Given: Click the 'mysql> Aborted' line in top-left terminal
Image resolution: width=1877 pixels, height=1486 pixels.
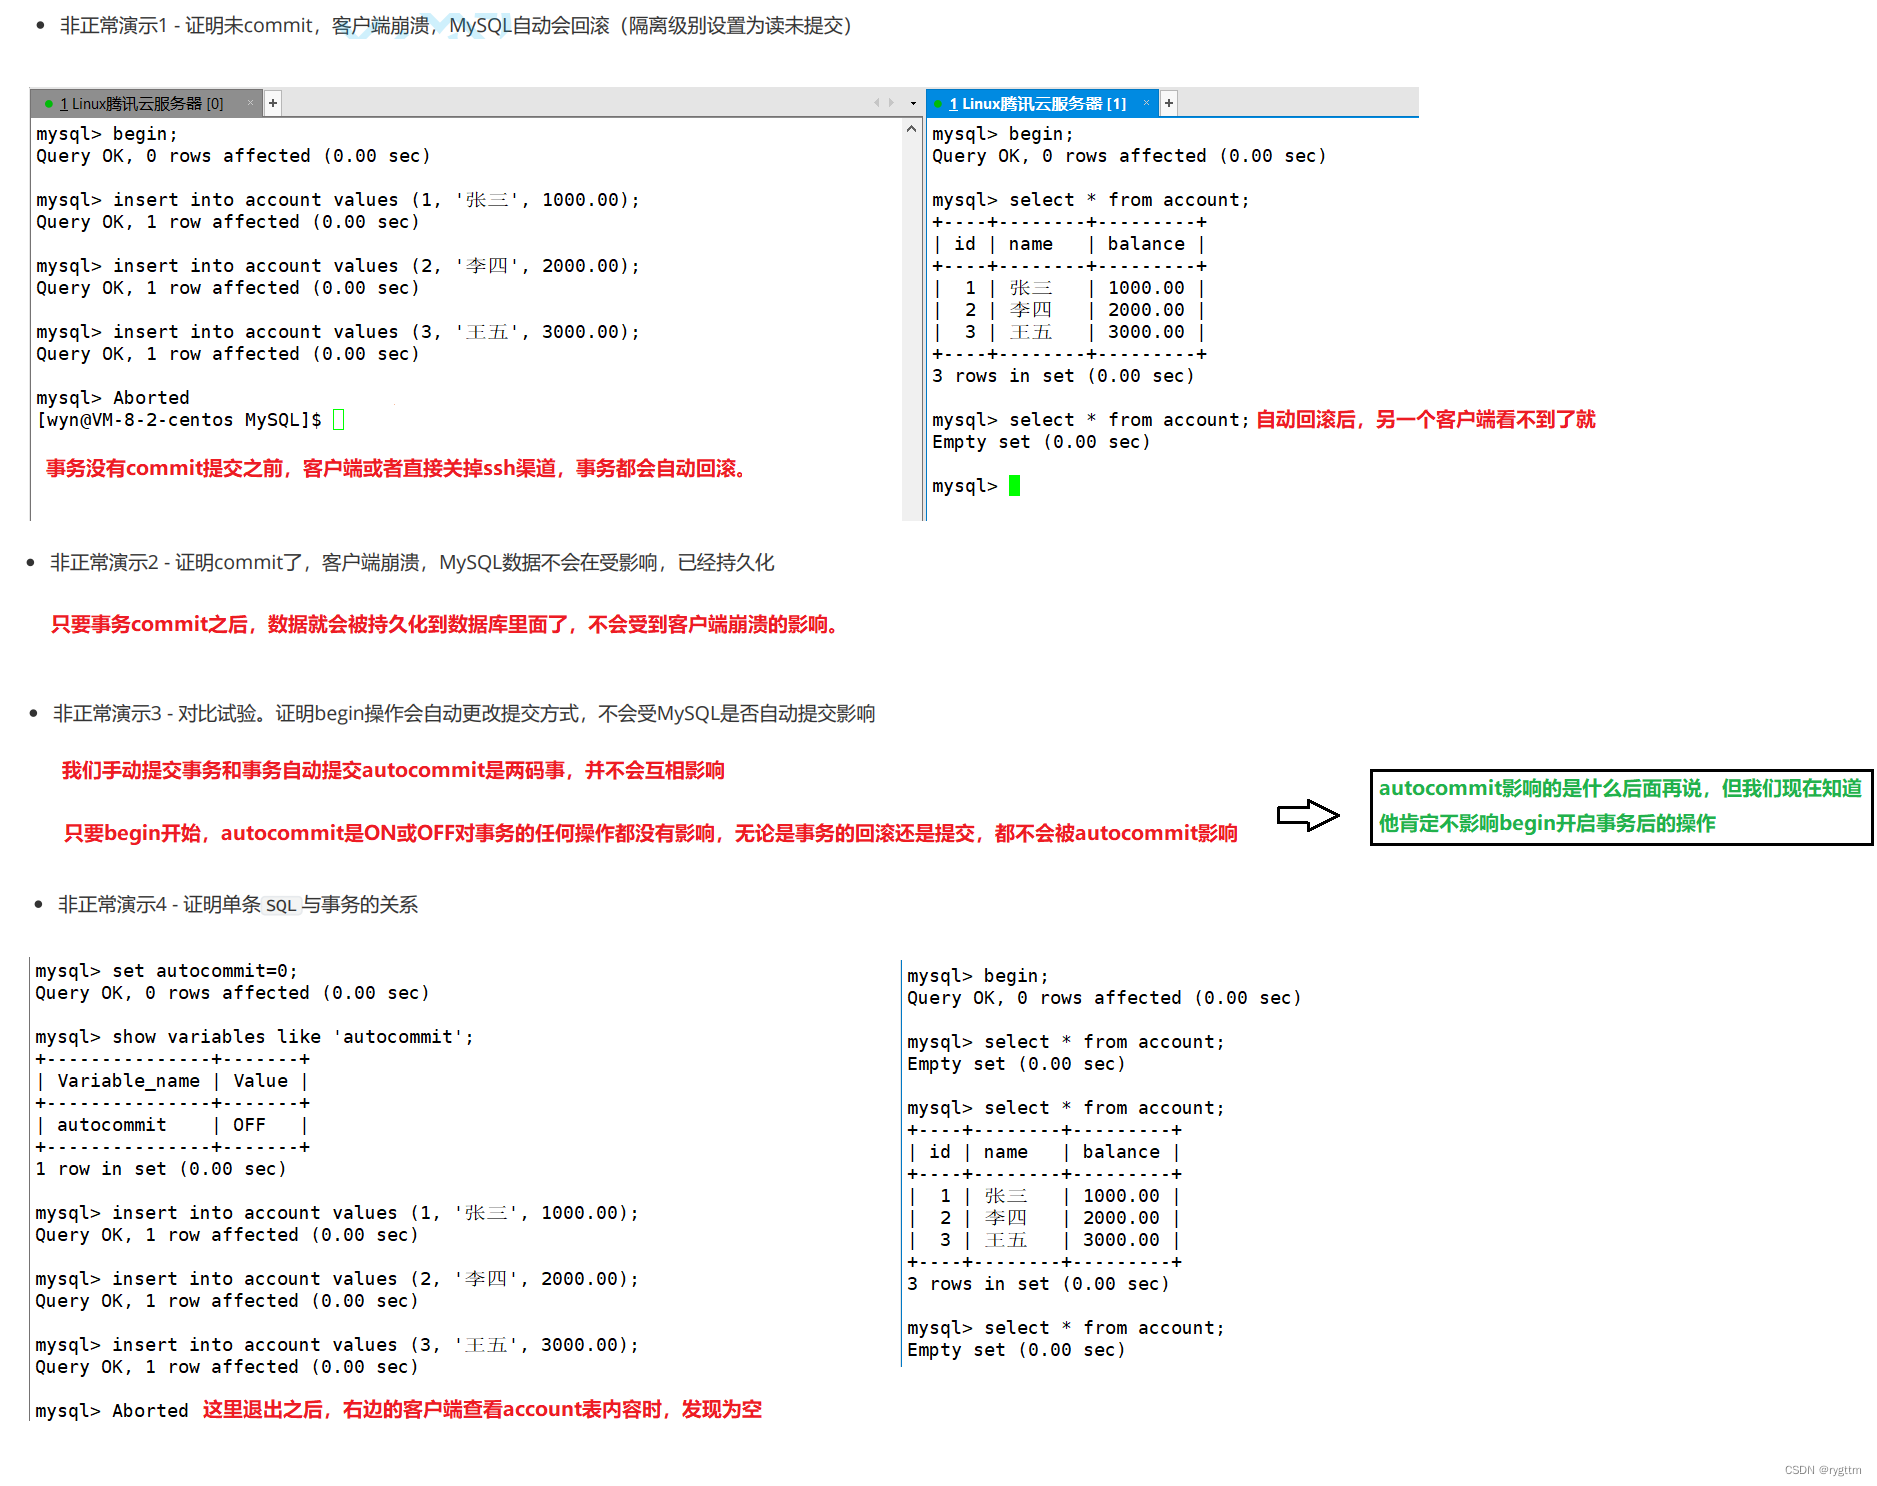Looking at the screenshot, I should click(113, 398).
